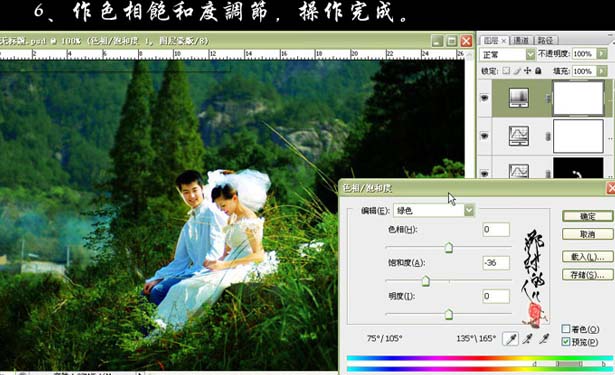
Task: Select the add-to-sample eyedropper tool
Action: click(528, 339)
